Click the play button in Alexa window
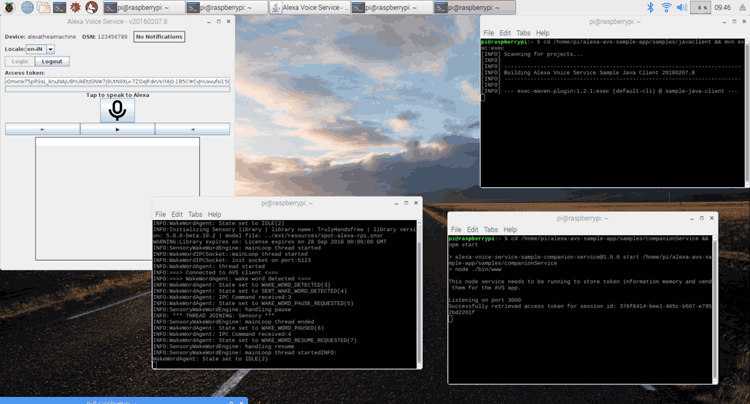750x404 pixels. 118,129
